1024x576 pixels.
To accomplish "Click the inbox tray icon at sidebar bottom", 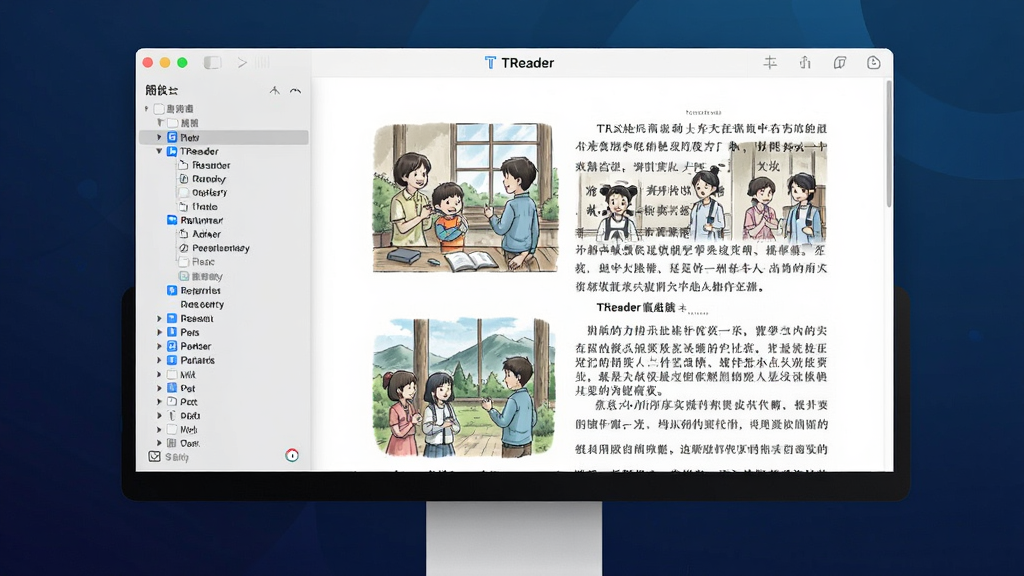I will (154, 456).
